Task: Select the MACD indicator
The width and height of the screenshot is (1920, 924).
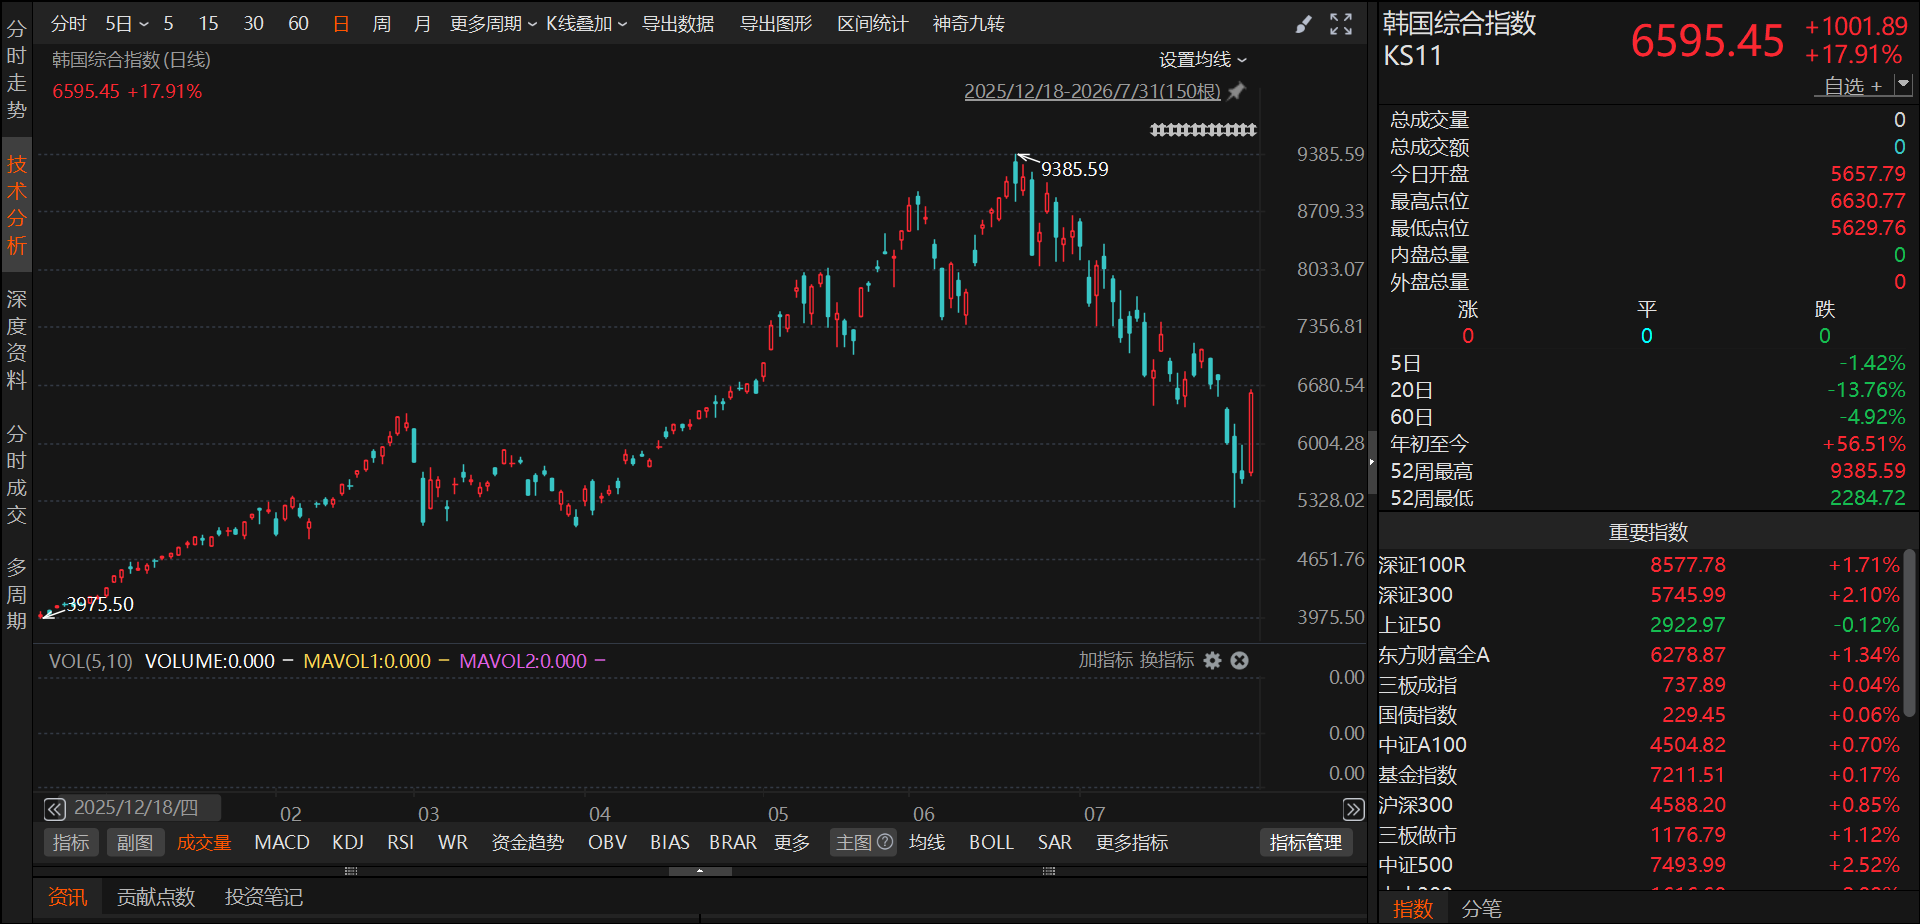Action: [282, 842]
